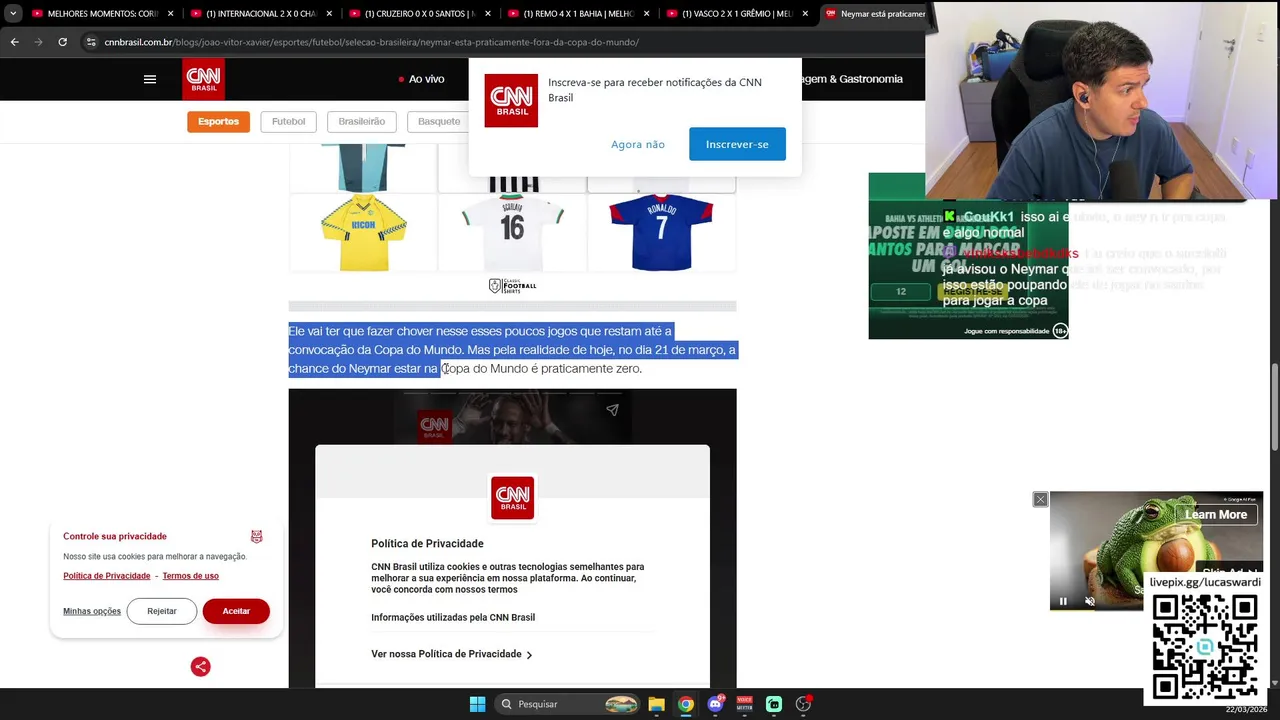Select the blue Ronaldo 7 jersey

click(x=661, y=233)
